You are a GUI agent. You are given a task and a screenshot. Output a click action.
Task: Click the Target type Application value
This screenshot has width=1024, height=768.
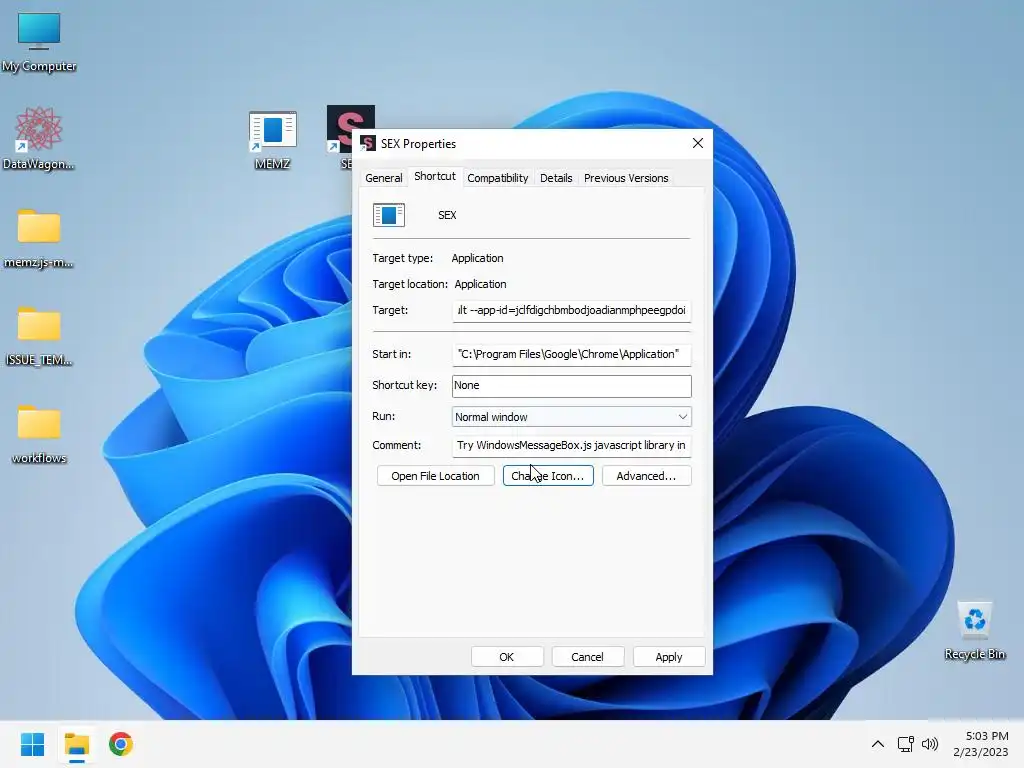(x=477, y=258)
